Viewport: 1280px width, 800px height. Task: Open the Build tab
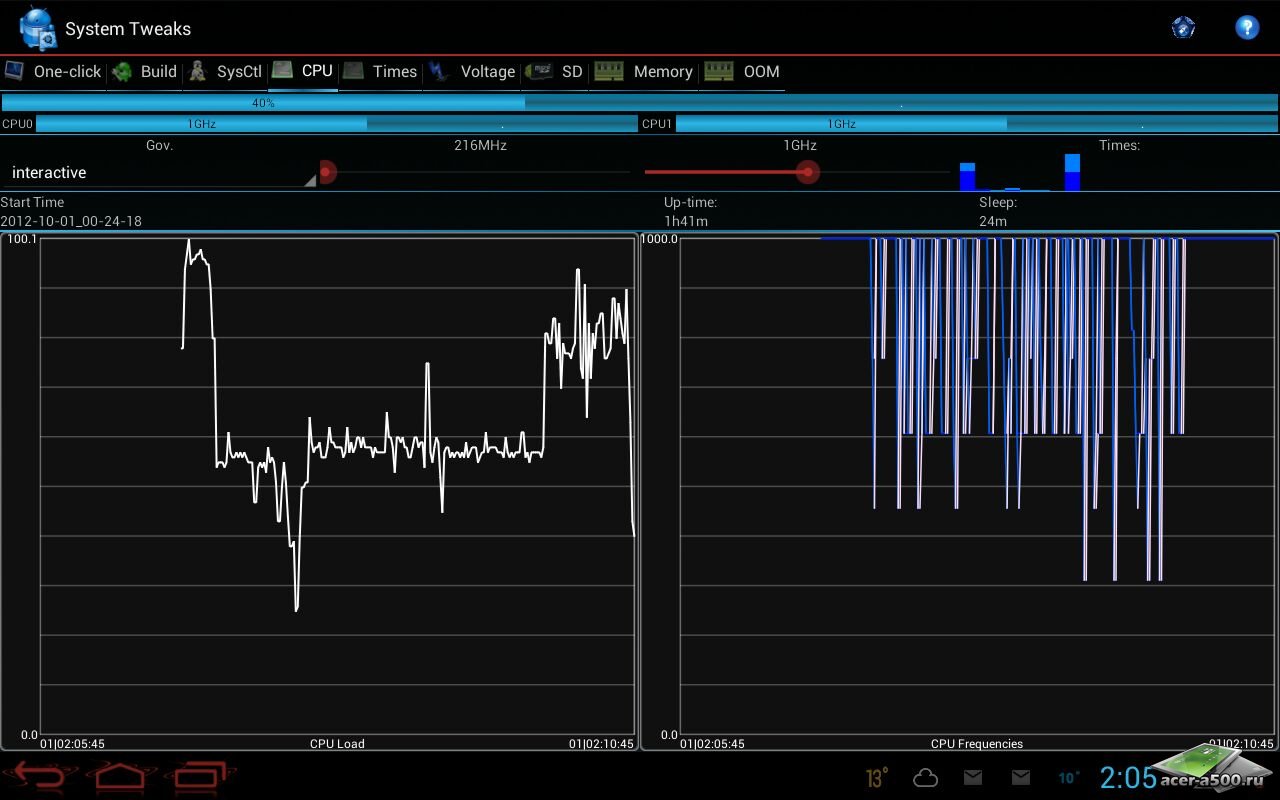pos(145,72)
